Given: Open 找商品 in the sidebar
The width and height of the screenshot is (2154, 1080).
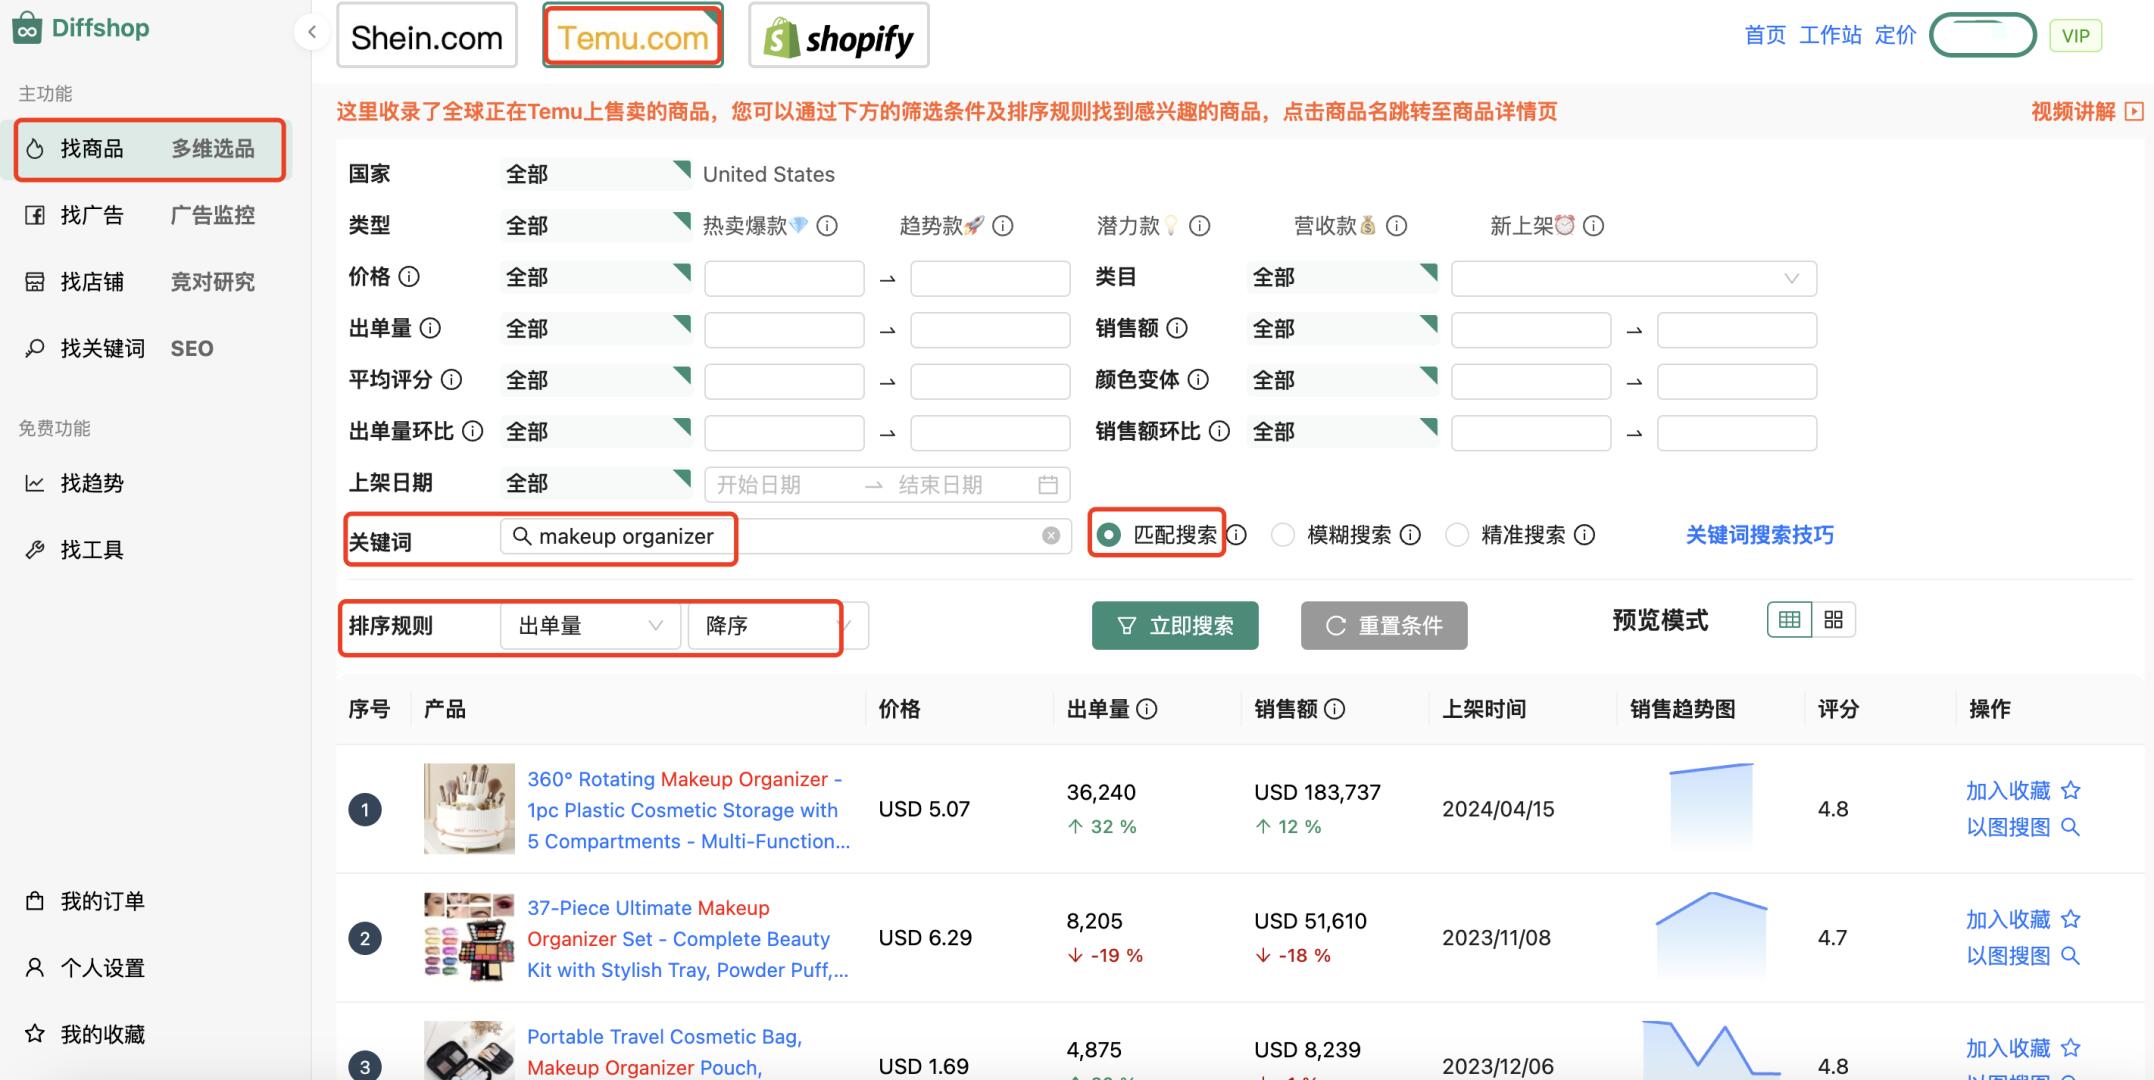Looking at the screenshot, I should pos(150,149).
